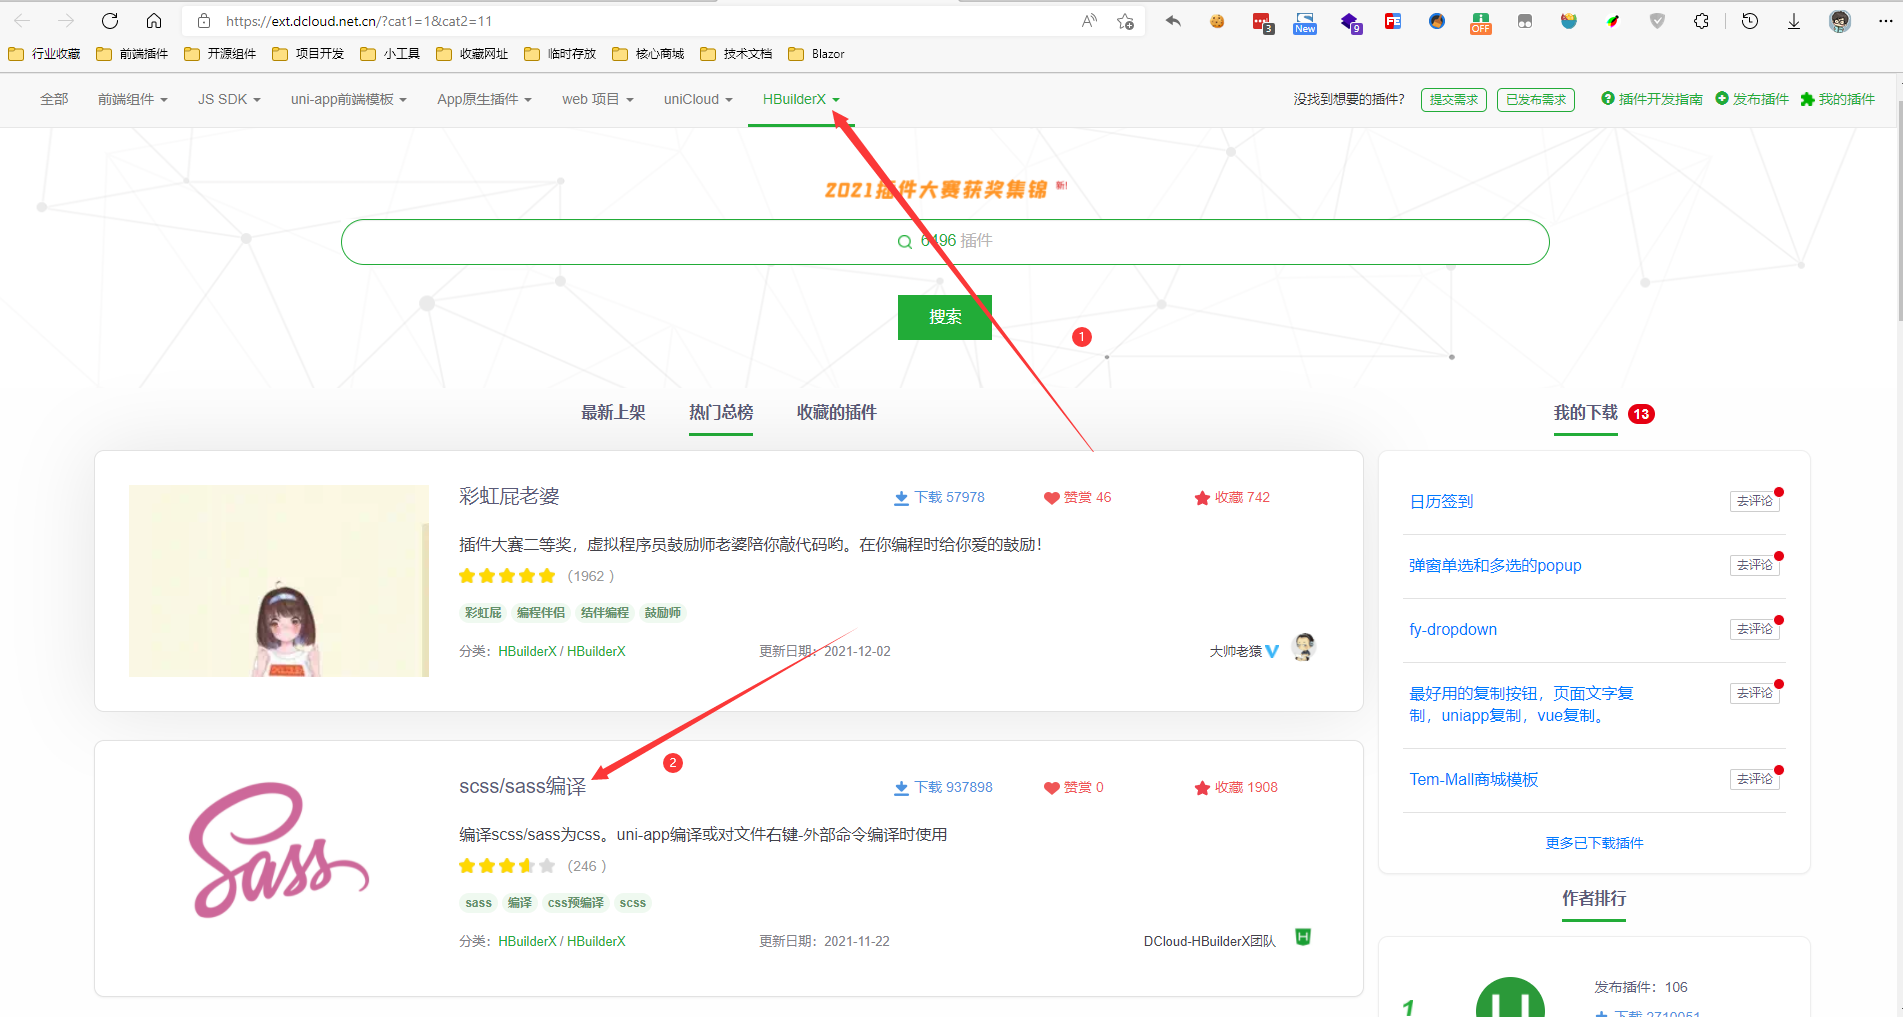This screenshot has width=1903, height=1017.
Task: Click 去评论 next to Tem-Mall商城模板
Action: (1755, 779)
